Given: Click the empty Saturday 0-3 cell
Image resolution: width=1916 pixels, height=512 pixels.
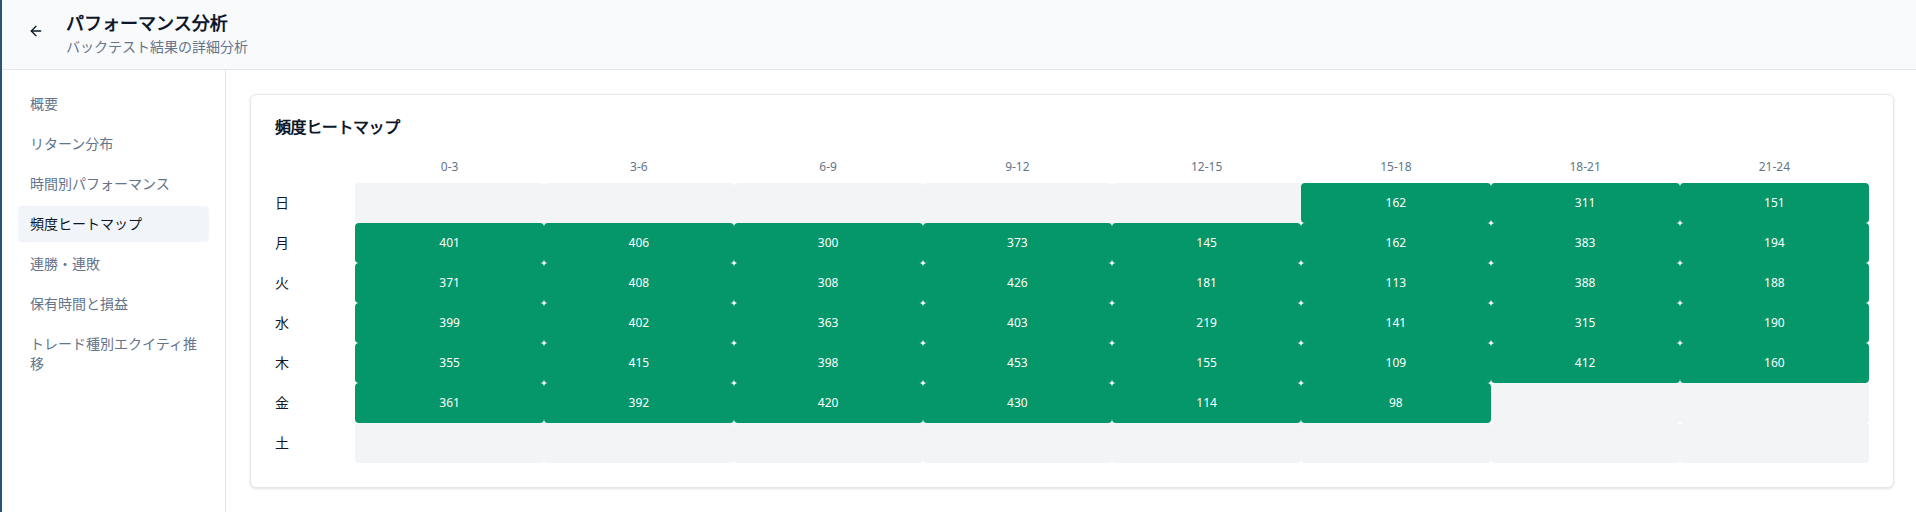Looking at the screenshot, I should (x=449, y=443).
